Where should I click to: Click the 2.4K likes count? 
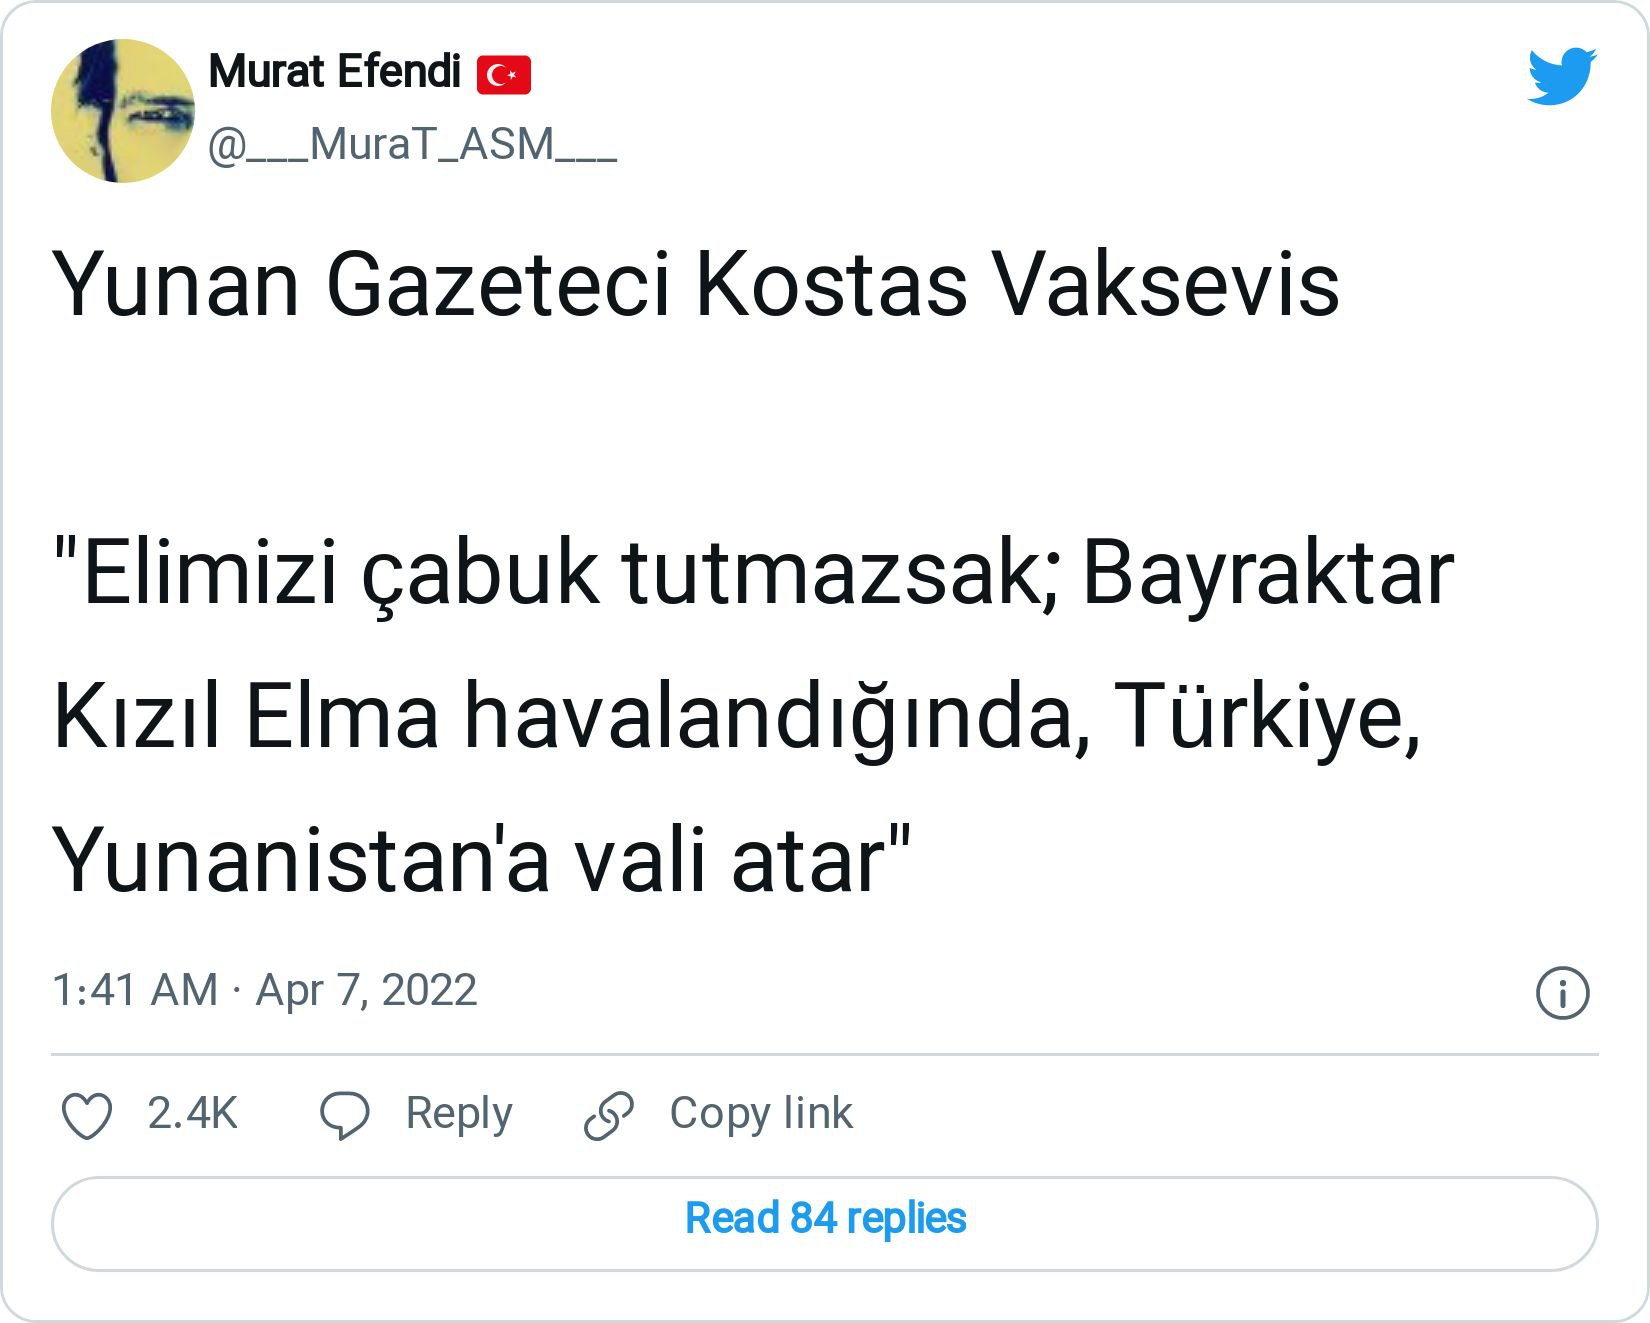192,1113
